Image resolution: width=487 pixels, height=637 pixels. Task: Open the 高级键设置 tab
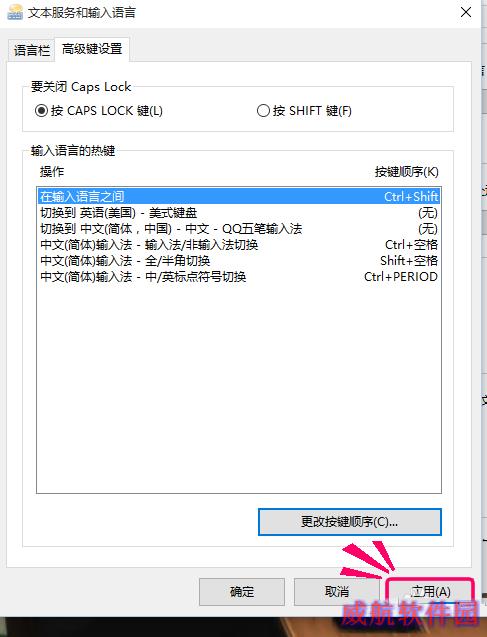click(92, 49)
